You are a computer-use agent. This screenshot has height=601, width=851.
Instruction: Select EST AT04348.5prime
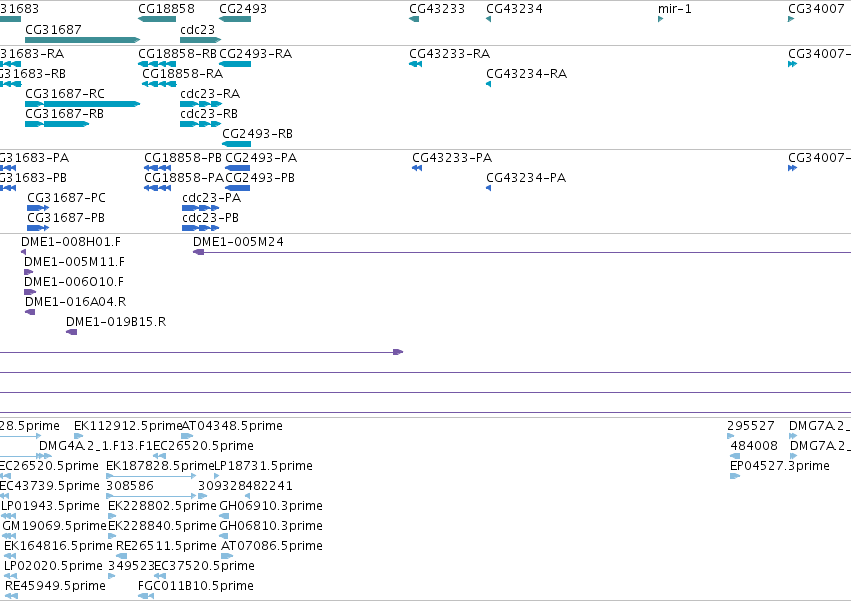point(232,426)
